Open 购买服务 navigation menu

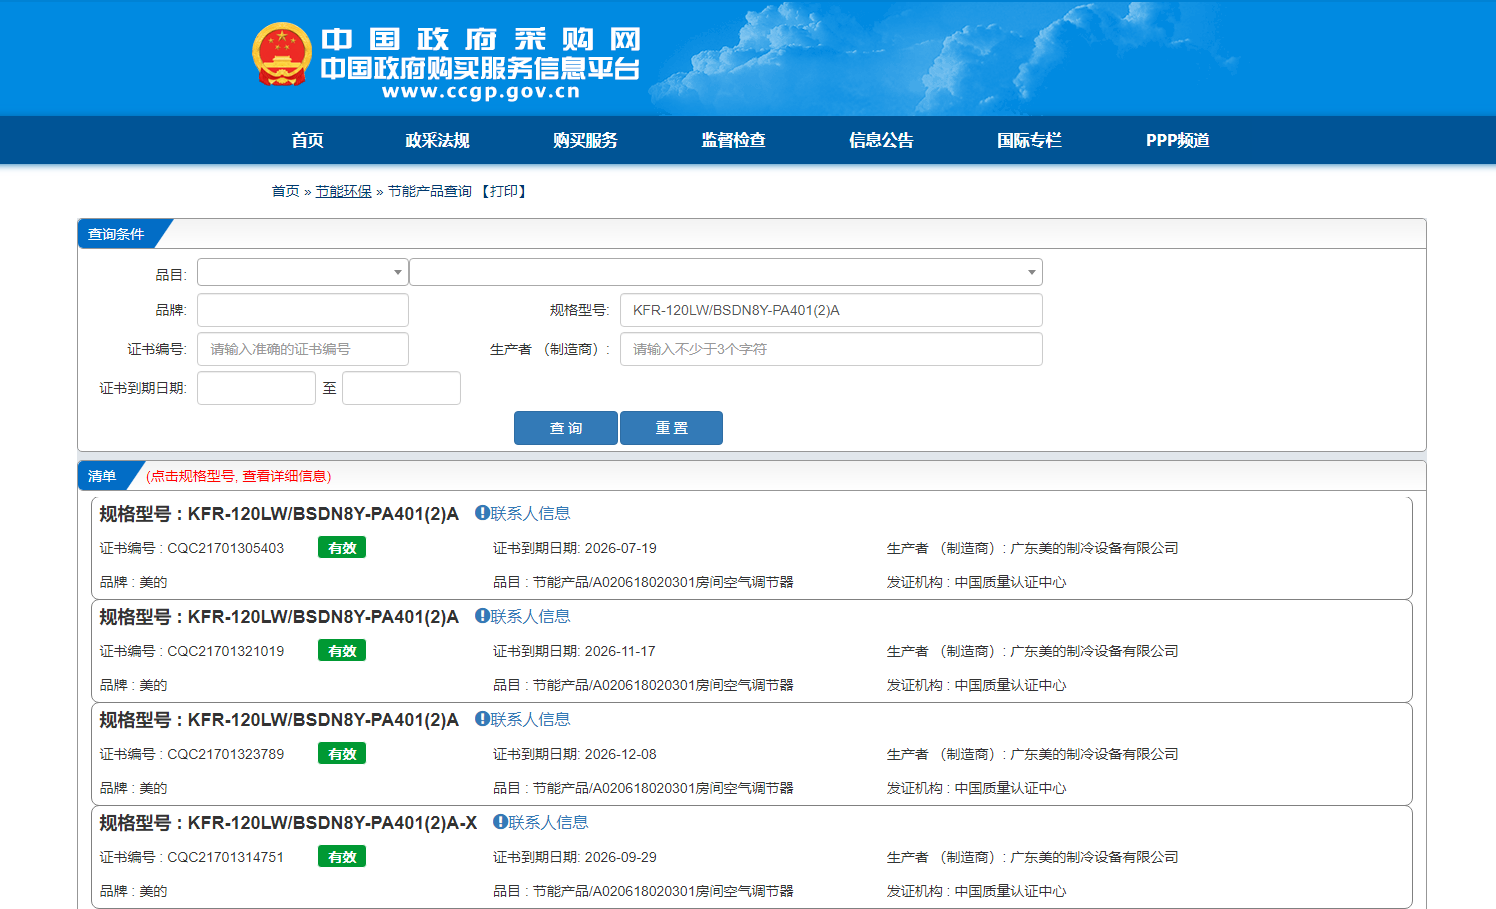(x=585, y=140)
